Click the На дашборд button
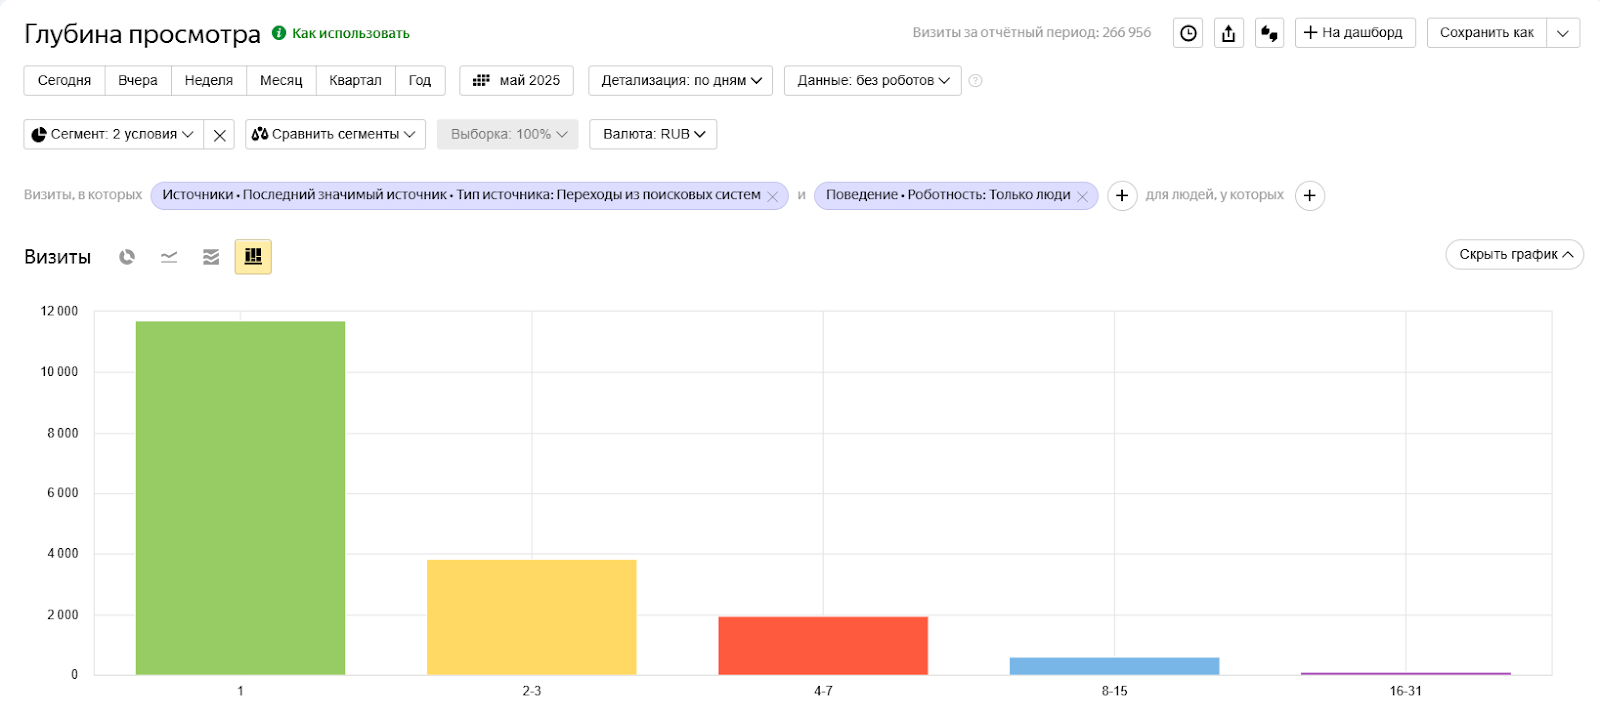 1354,33
